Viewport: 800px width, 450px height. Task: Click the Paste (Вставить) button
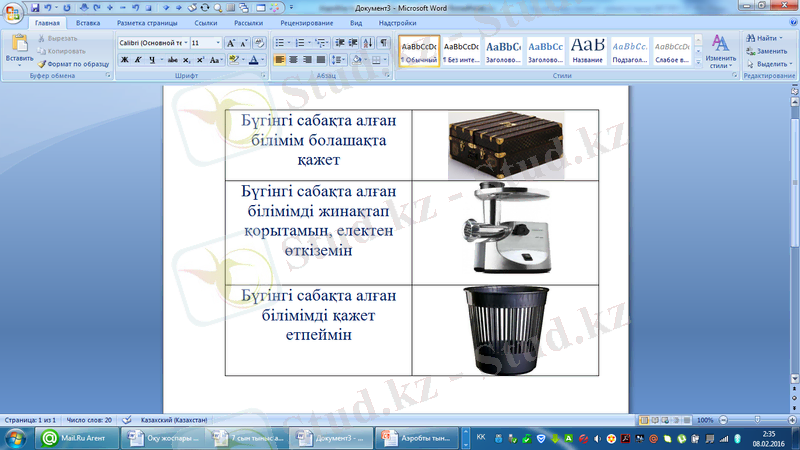click(x=19, y=50)
